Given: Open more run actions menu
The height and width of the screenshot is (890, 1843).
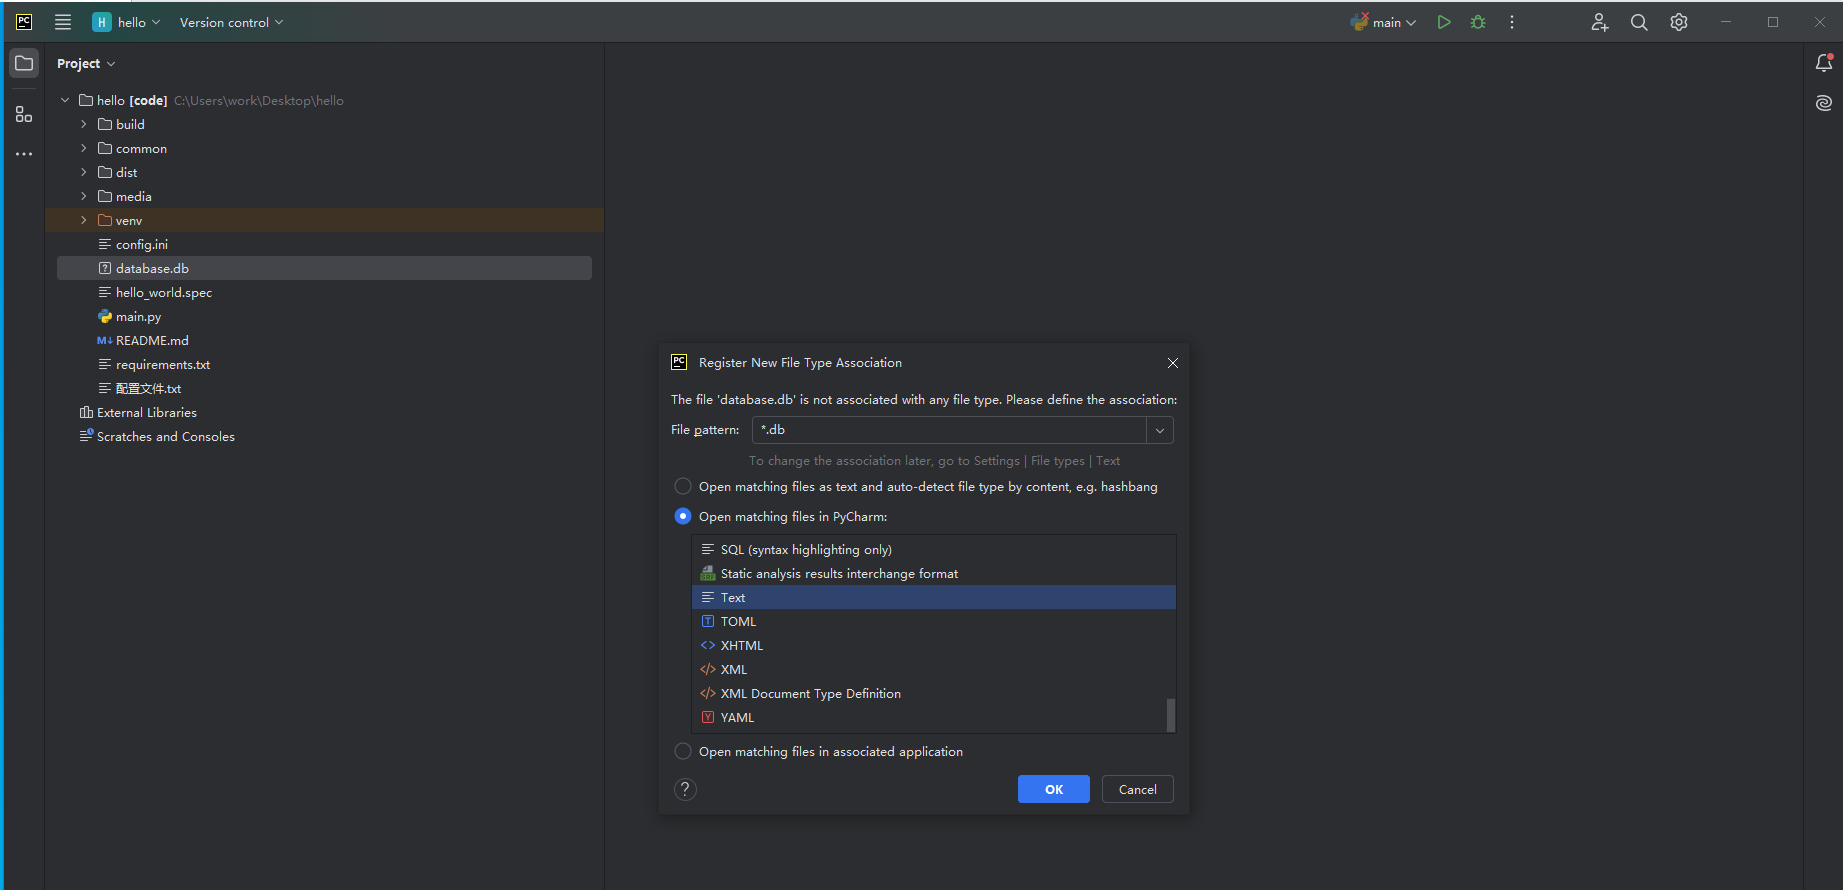Looking at the screenshot, I should pos(1512,22).
